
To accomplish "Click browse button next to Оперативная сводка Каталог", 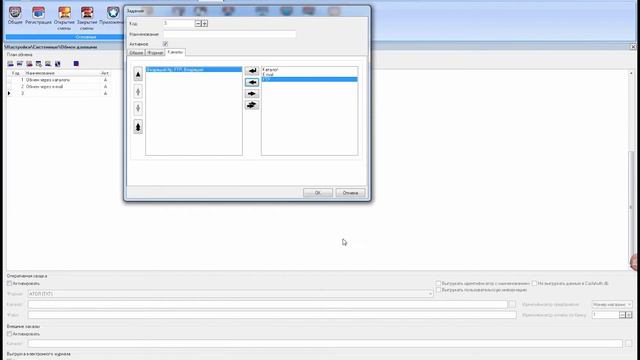I will 512,304.
